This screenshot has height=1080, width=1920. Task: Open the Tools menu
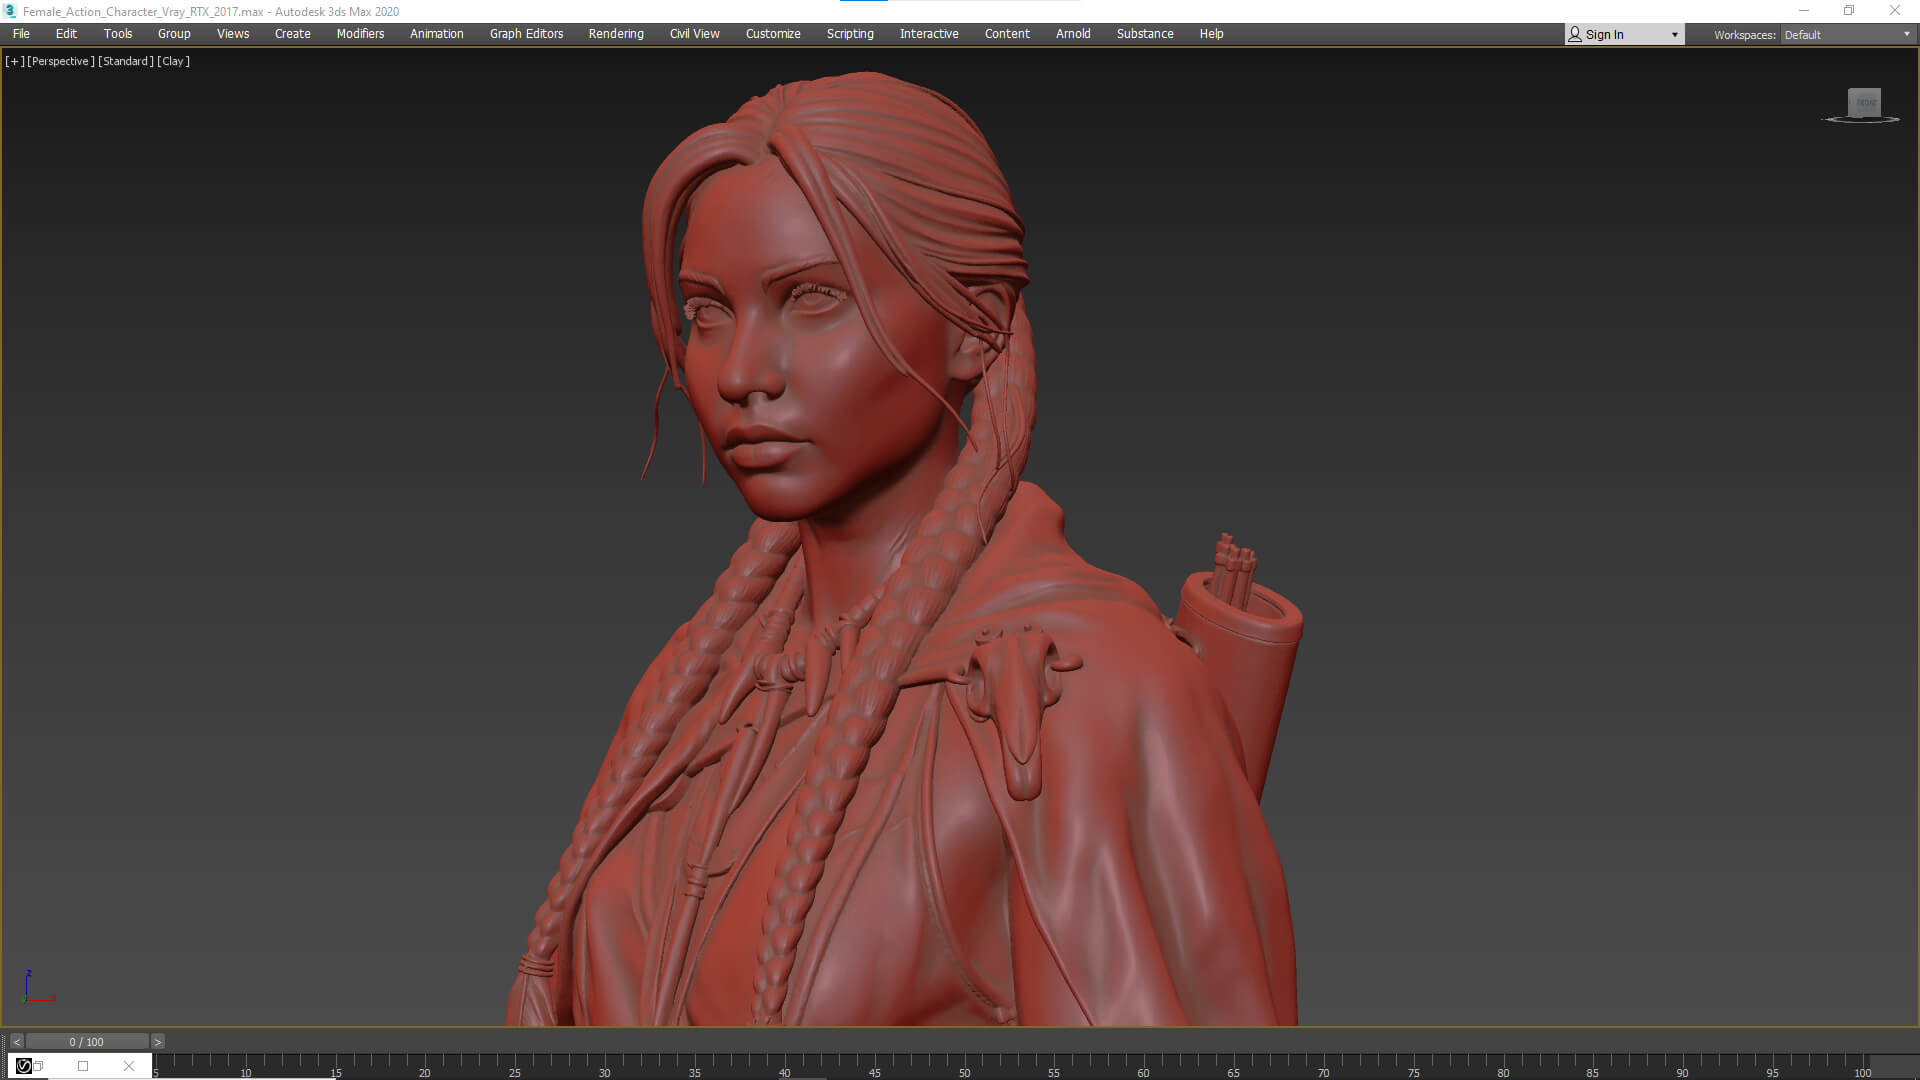coord(118,34)
